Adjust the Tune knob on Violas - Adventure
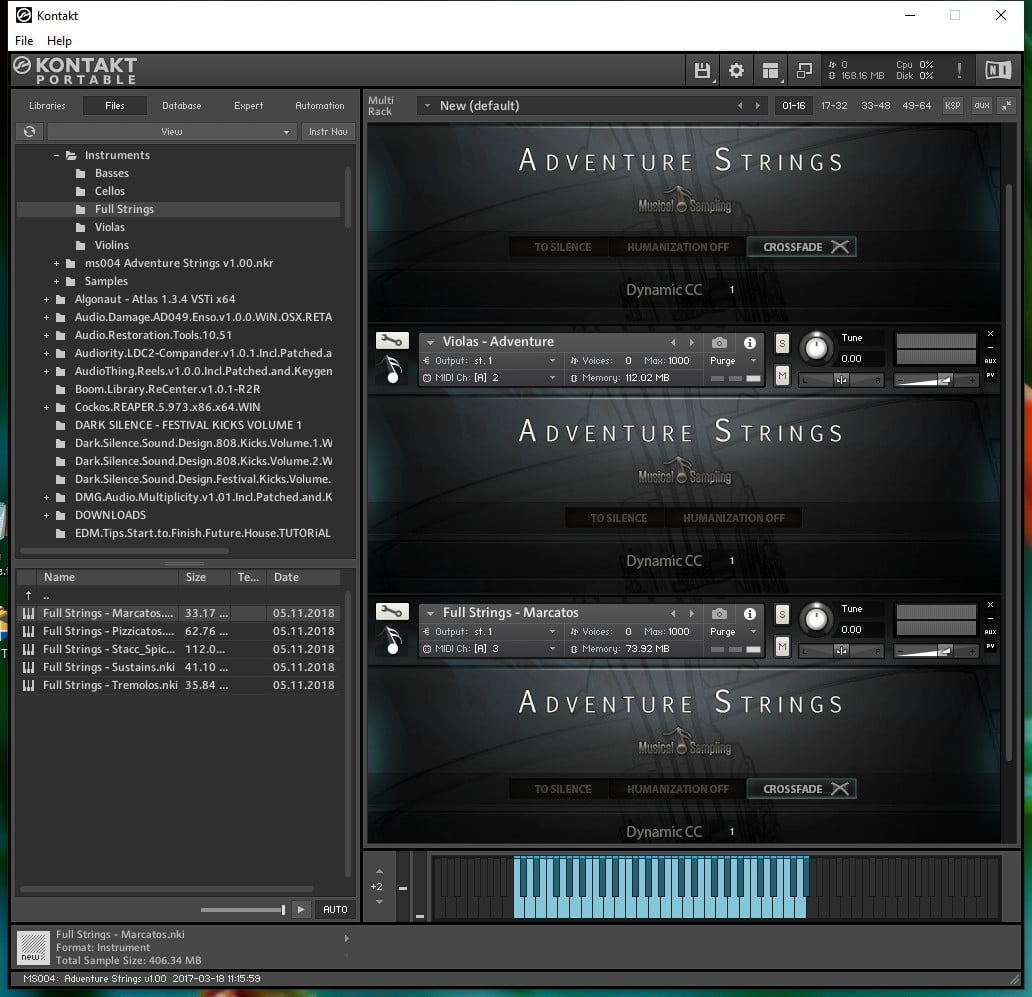 pyautogui.click(x=816, y=347)
